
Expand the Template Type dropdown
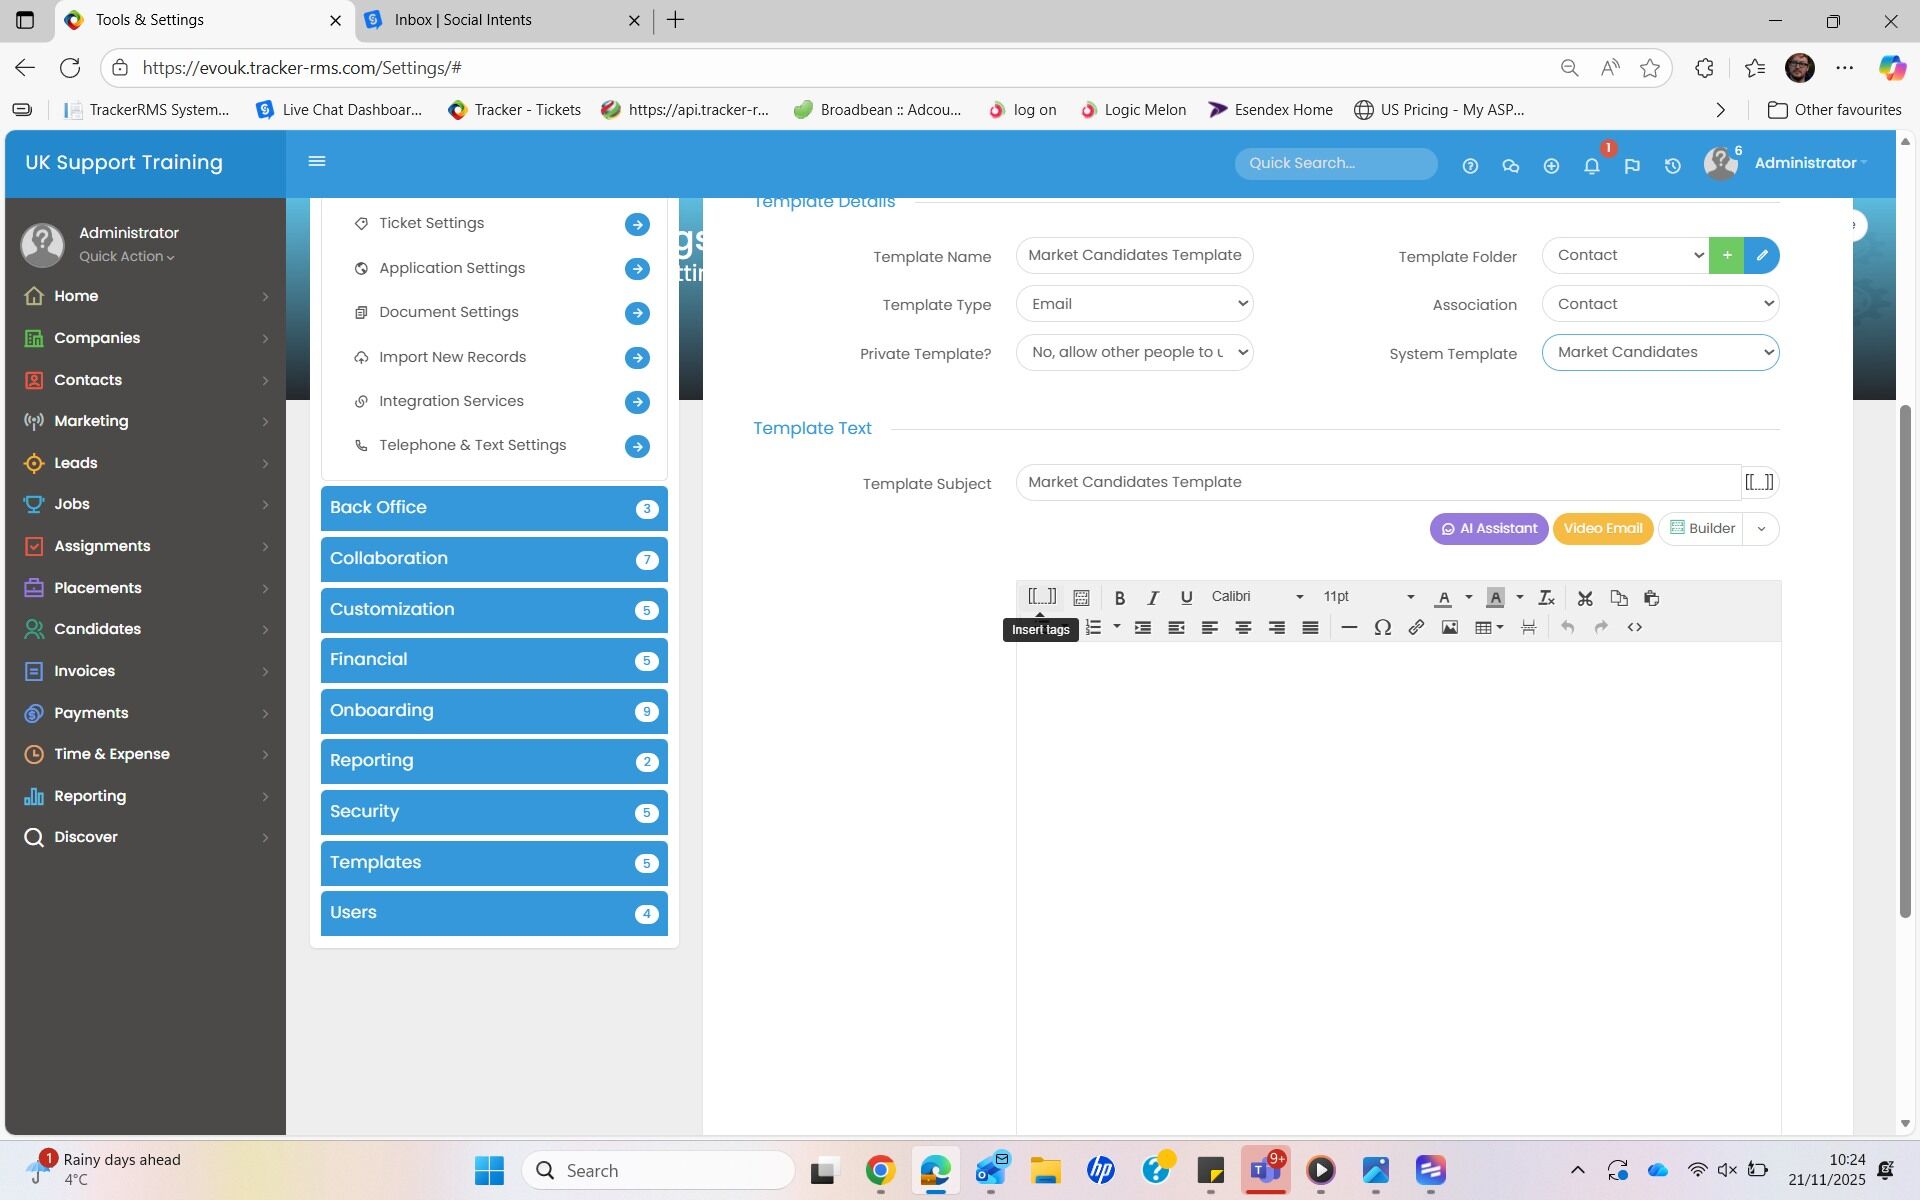pyautogui.click(x=1134, y=304)
